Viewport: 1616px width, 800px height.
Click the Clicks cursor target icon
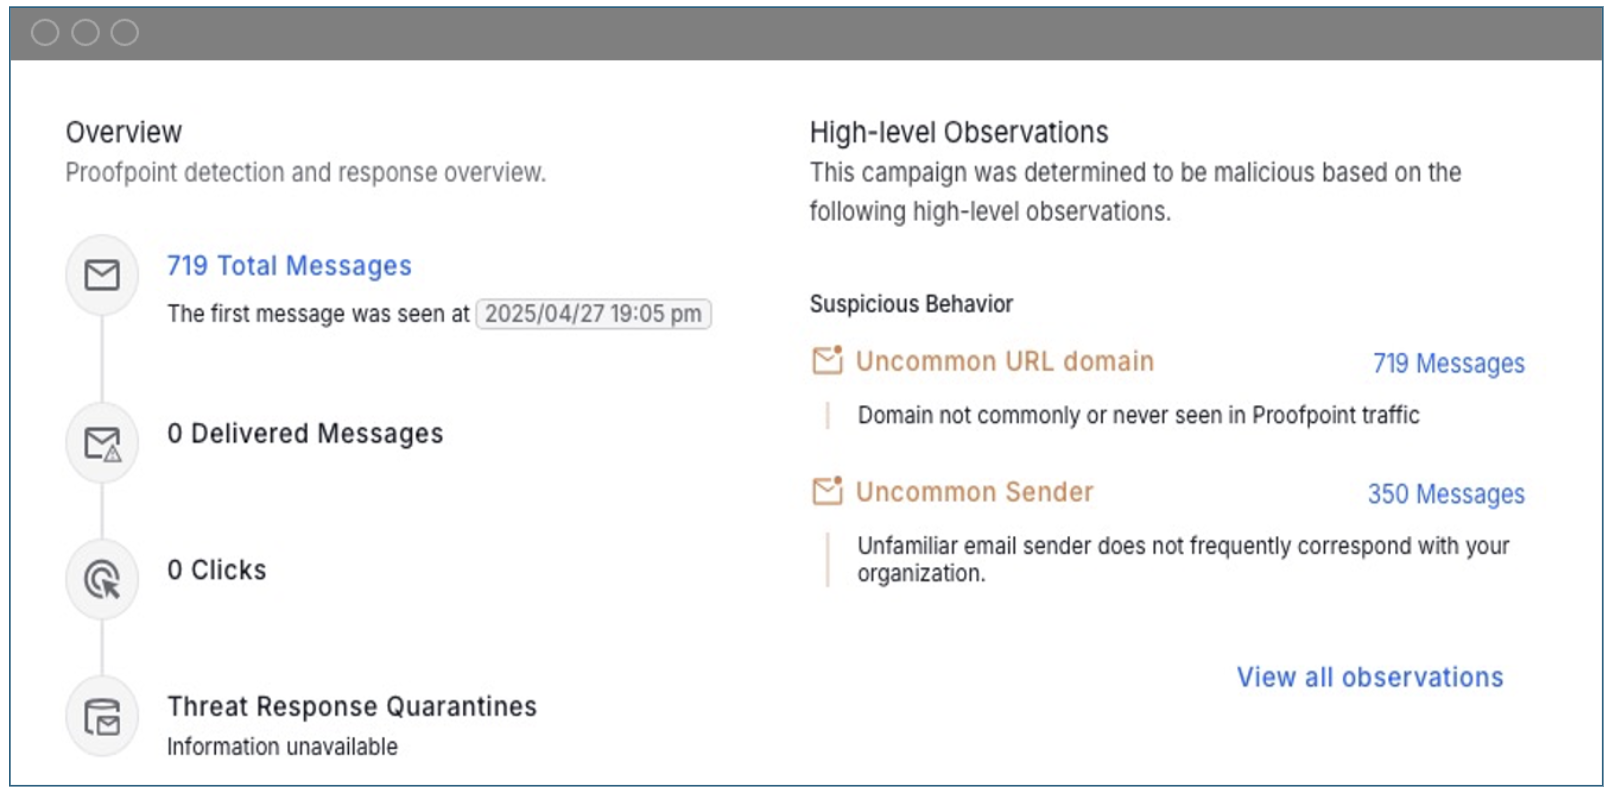(102, 579)
